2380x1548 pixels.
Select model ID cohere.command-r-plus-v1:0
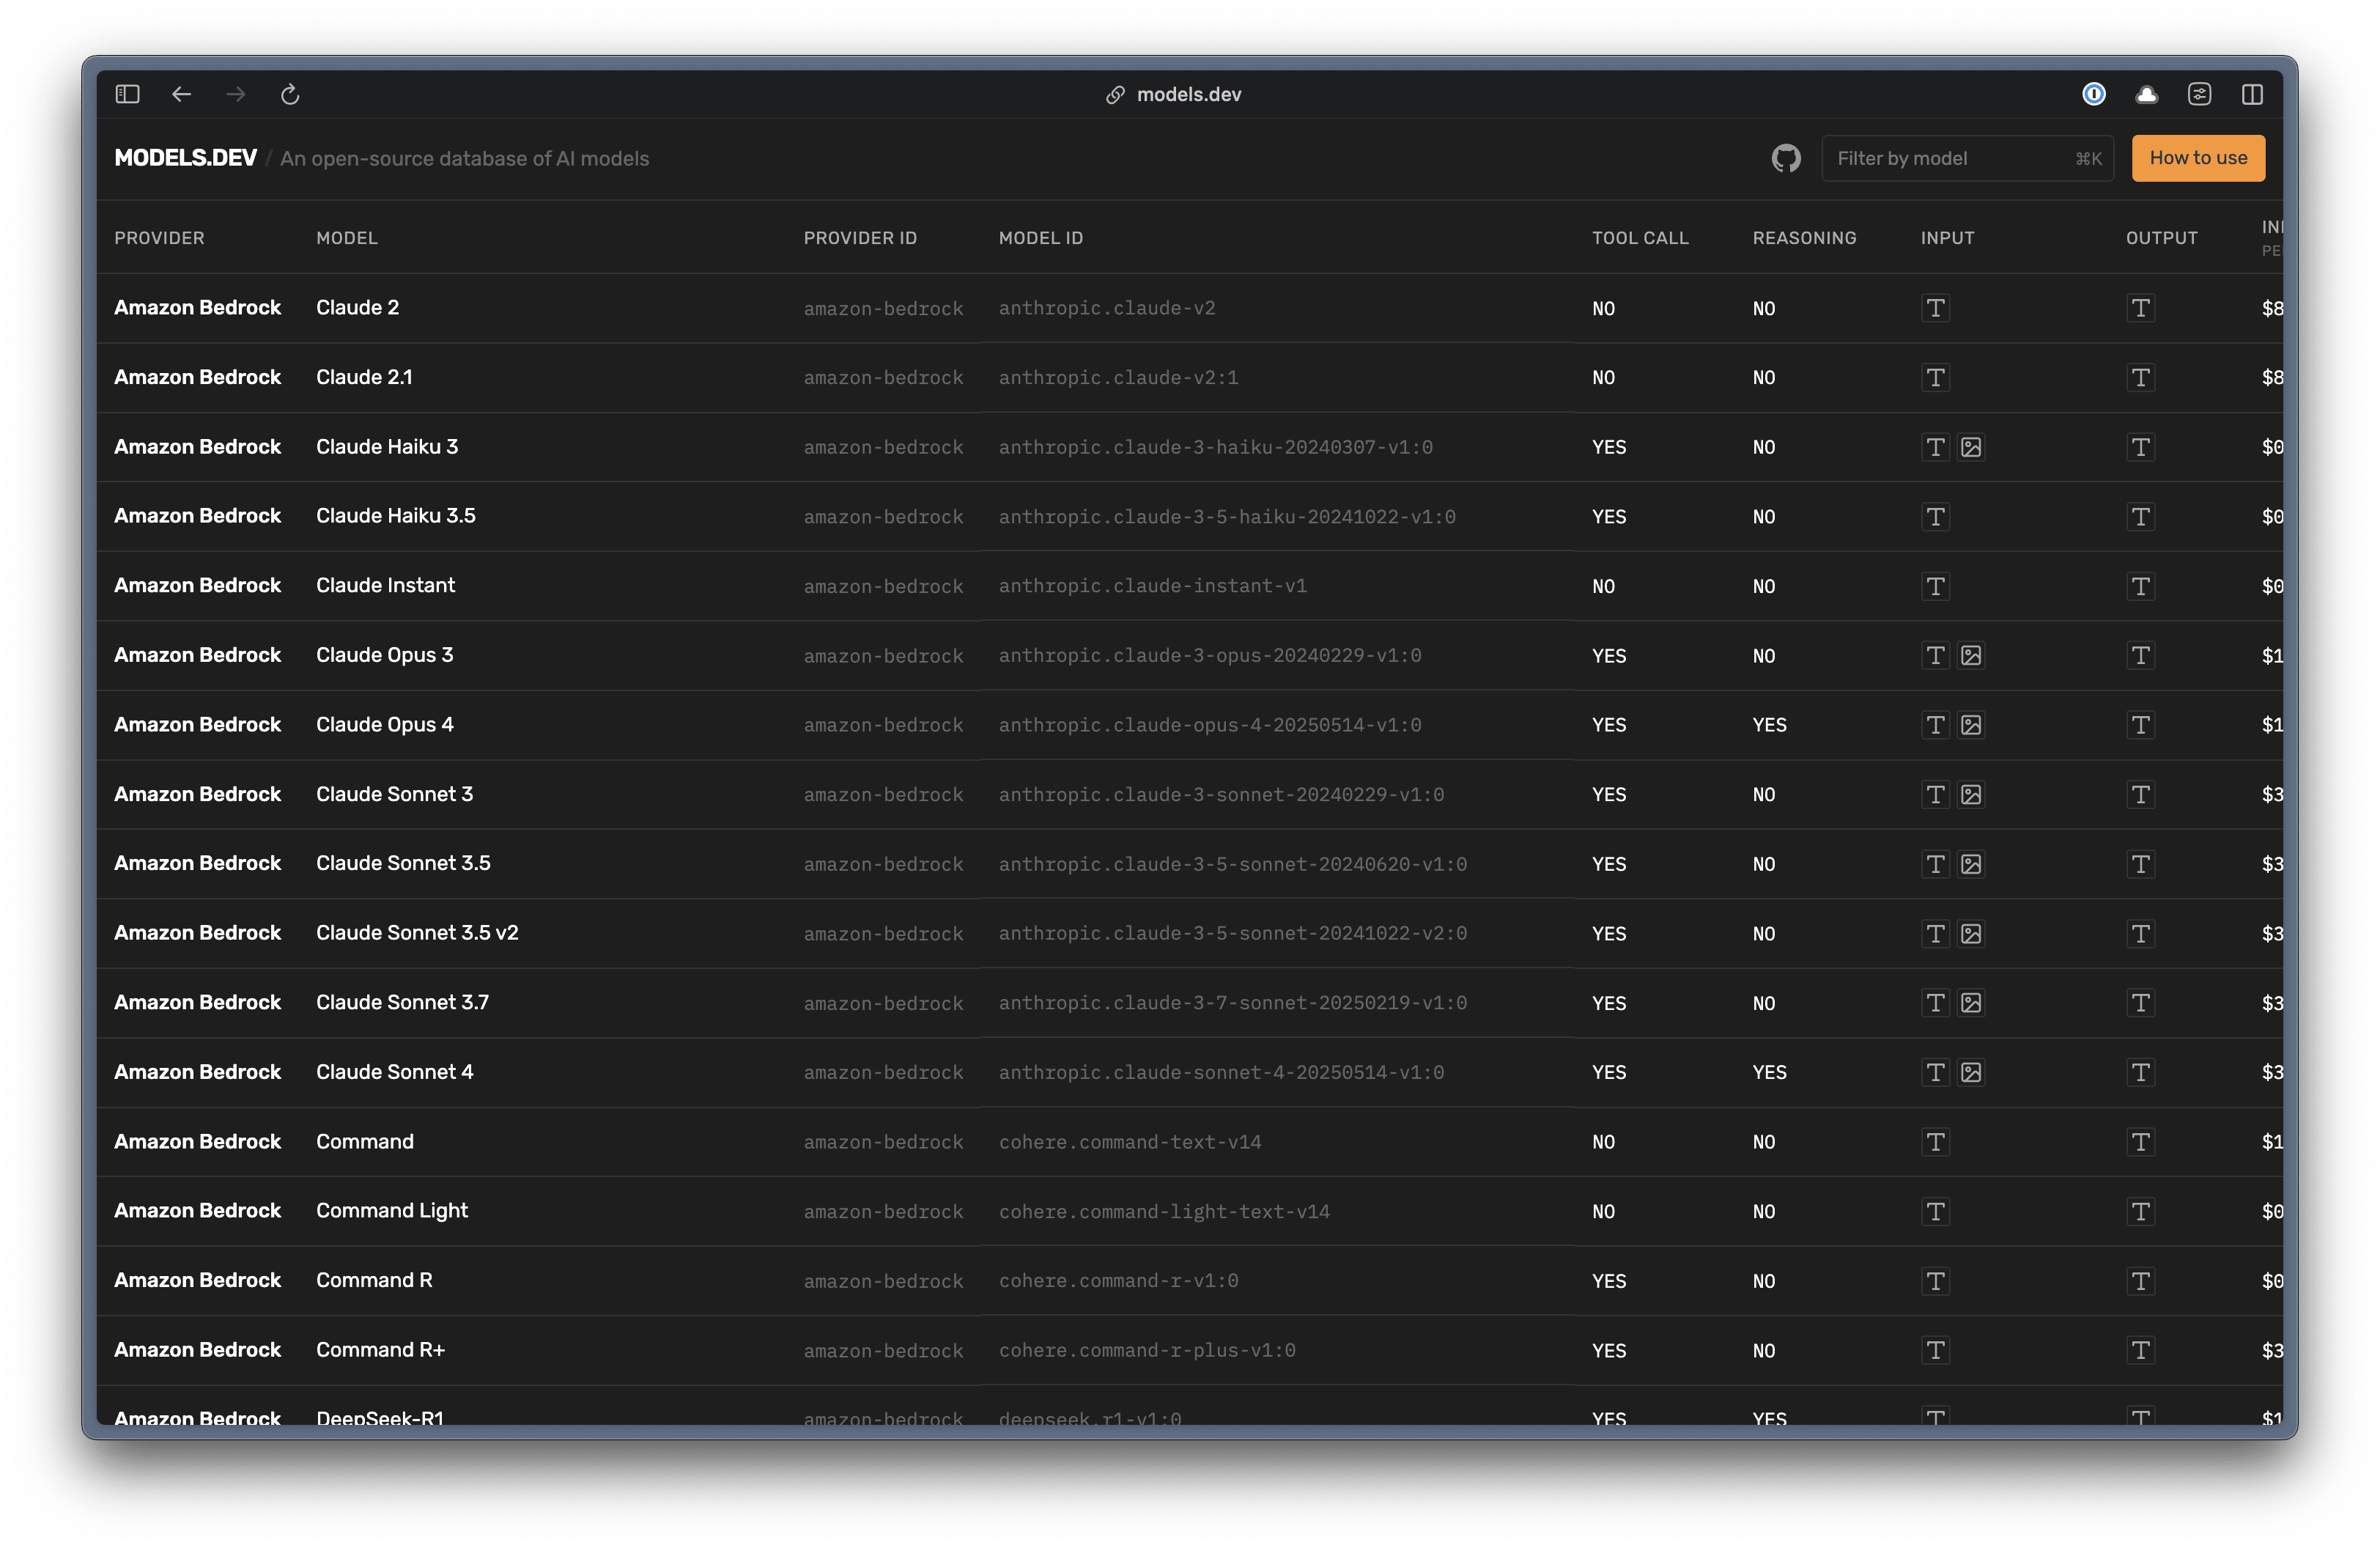coord(1146,1350)
